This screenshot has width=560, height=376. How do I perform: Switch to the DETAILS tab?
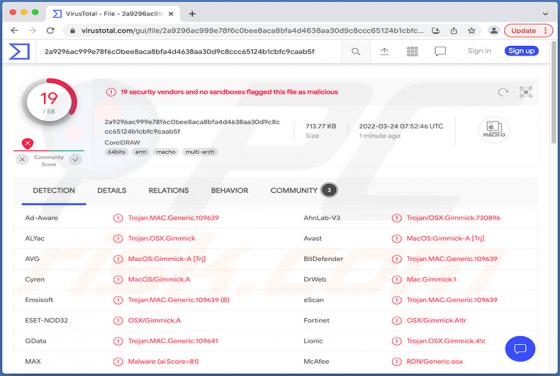click(112, 191)
